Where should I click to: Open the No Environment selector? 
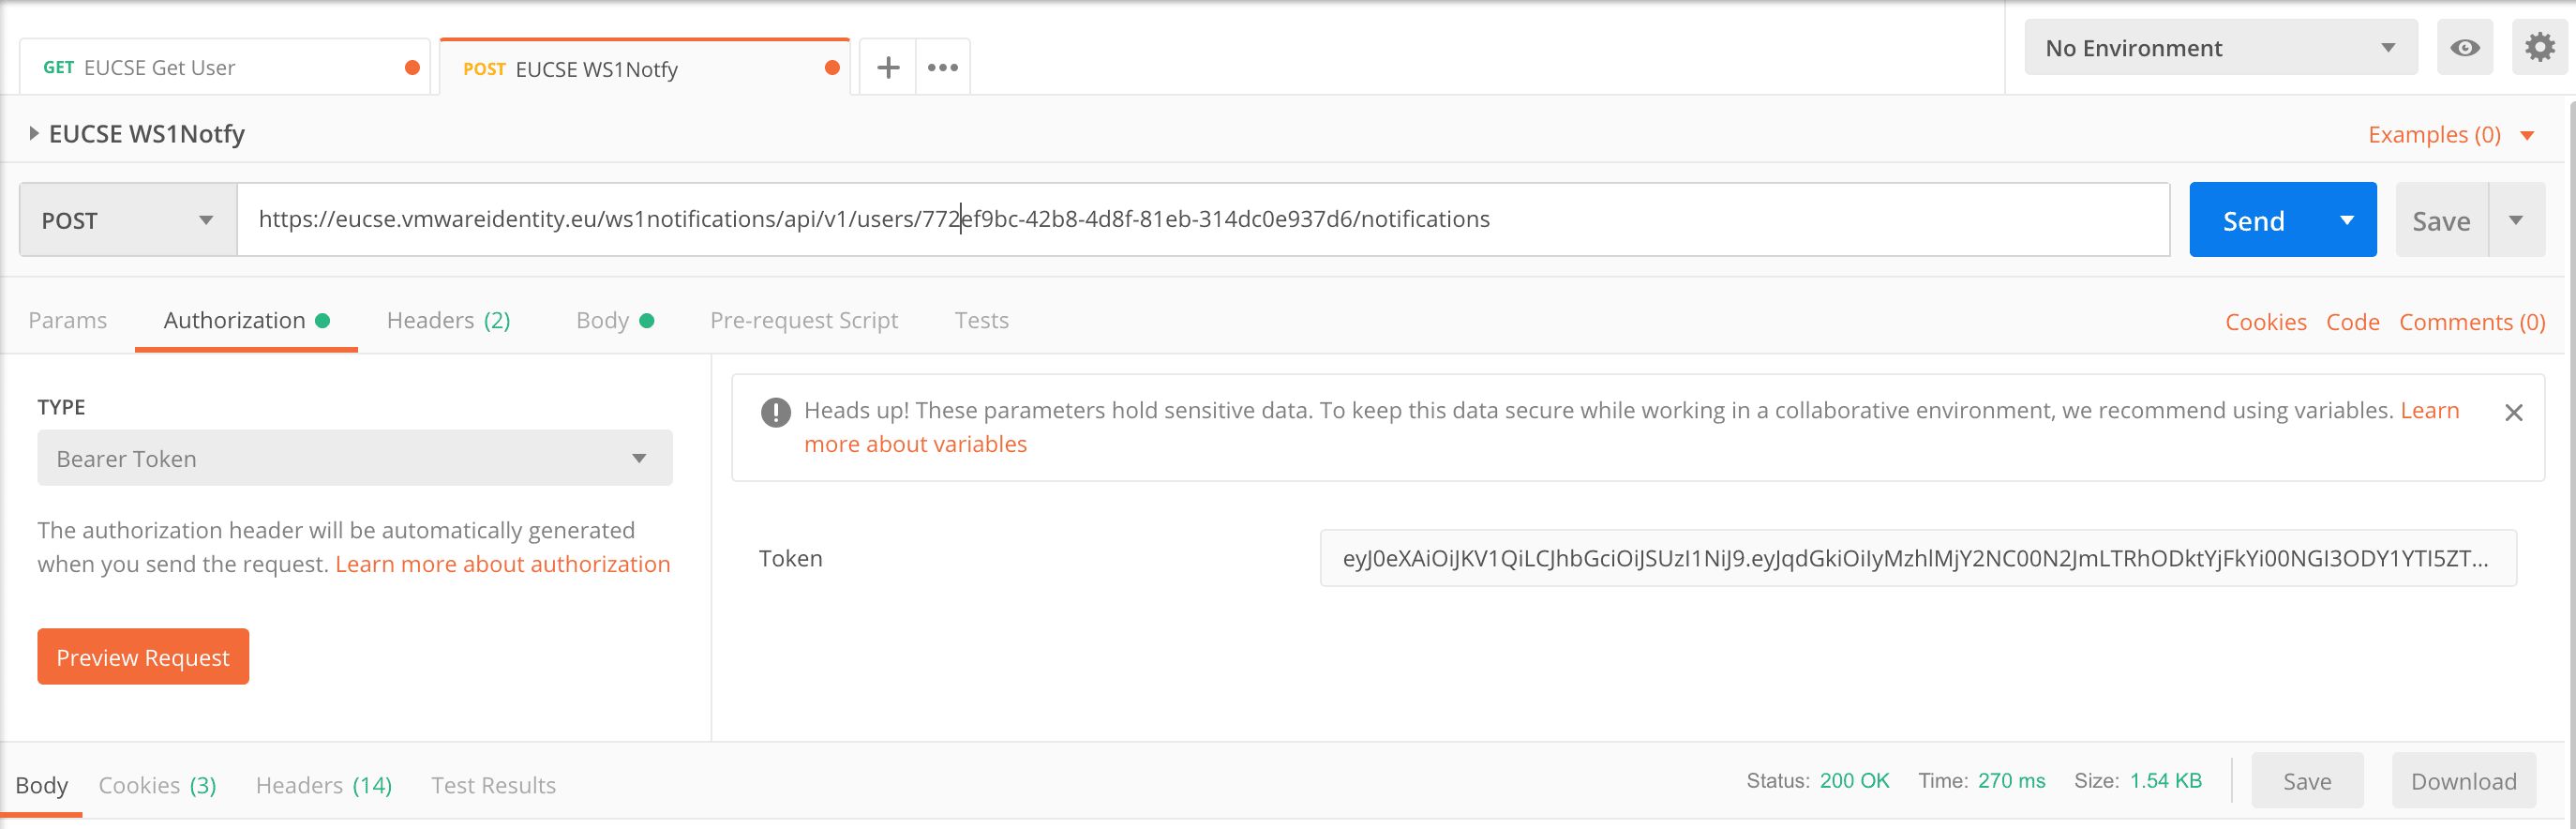coord(2220,48)
